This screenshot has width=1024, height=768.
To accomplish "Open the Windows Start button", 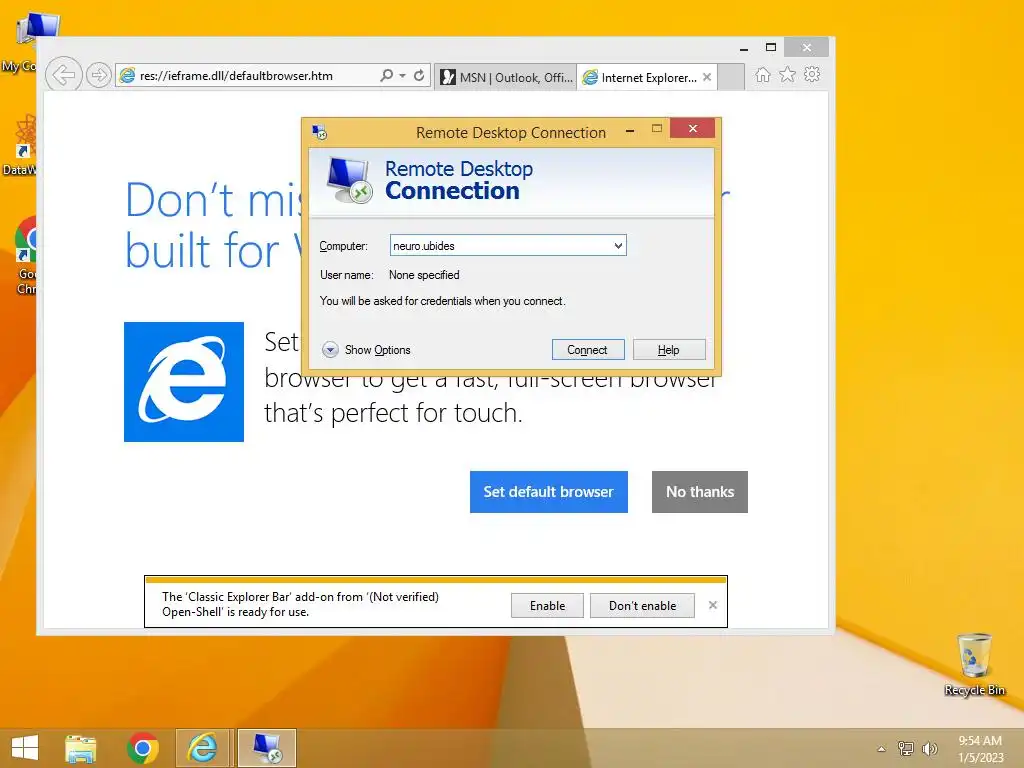I will click(25, 748).
